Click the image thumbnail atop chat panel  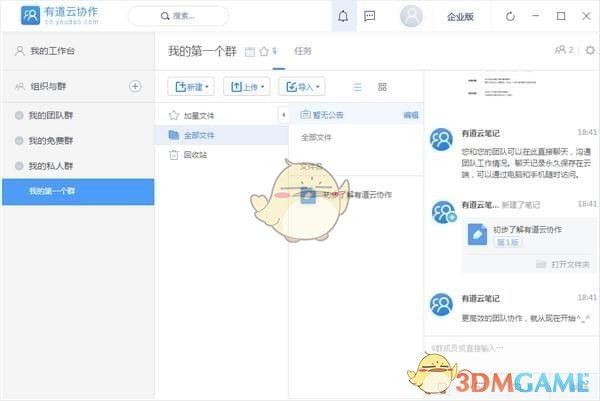click(x=502, y=86)
